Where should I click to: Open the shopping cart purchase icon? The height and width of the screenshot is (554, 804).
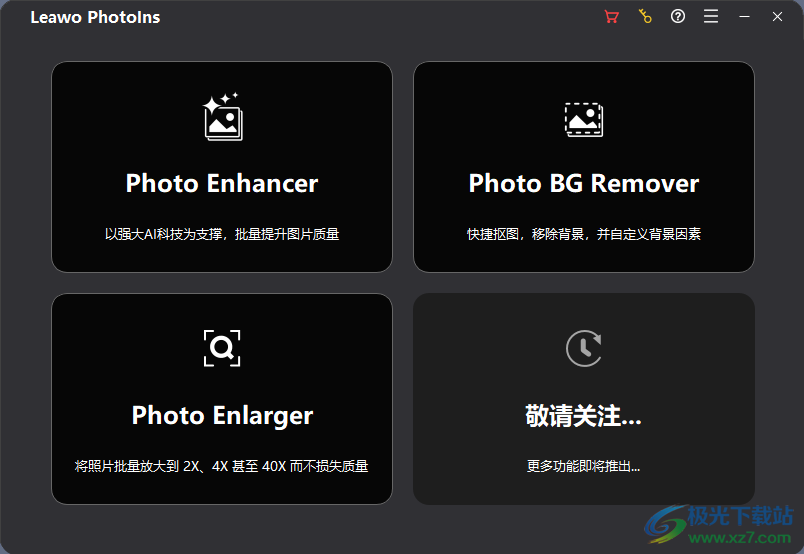[612, 17]
